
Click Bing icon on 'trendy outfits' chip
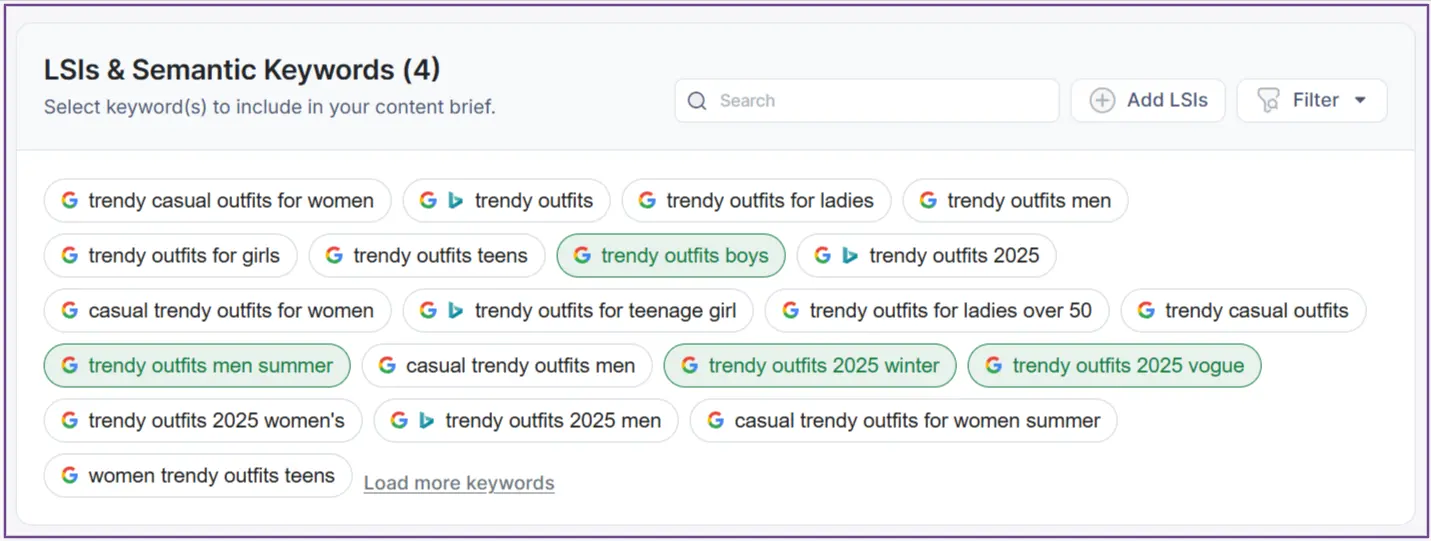[455, 201]
